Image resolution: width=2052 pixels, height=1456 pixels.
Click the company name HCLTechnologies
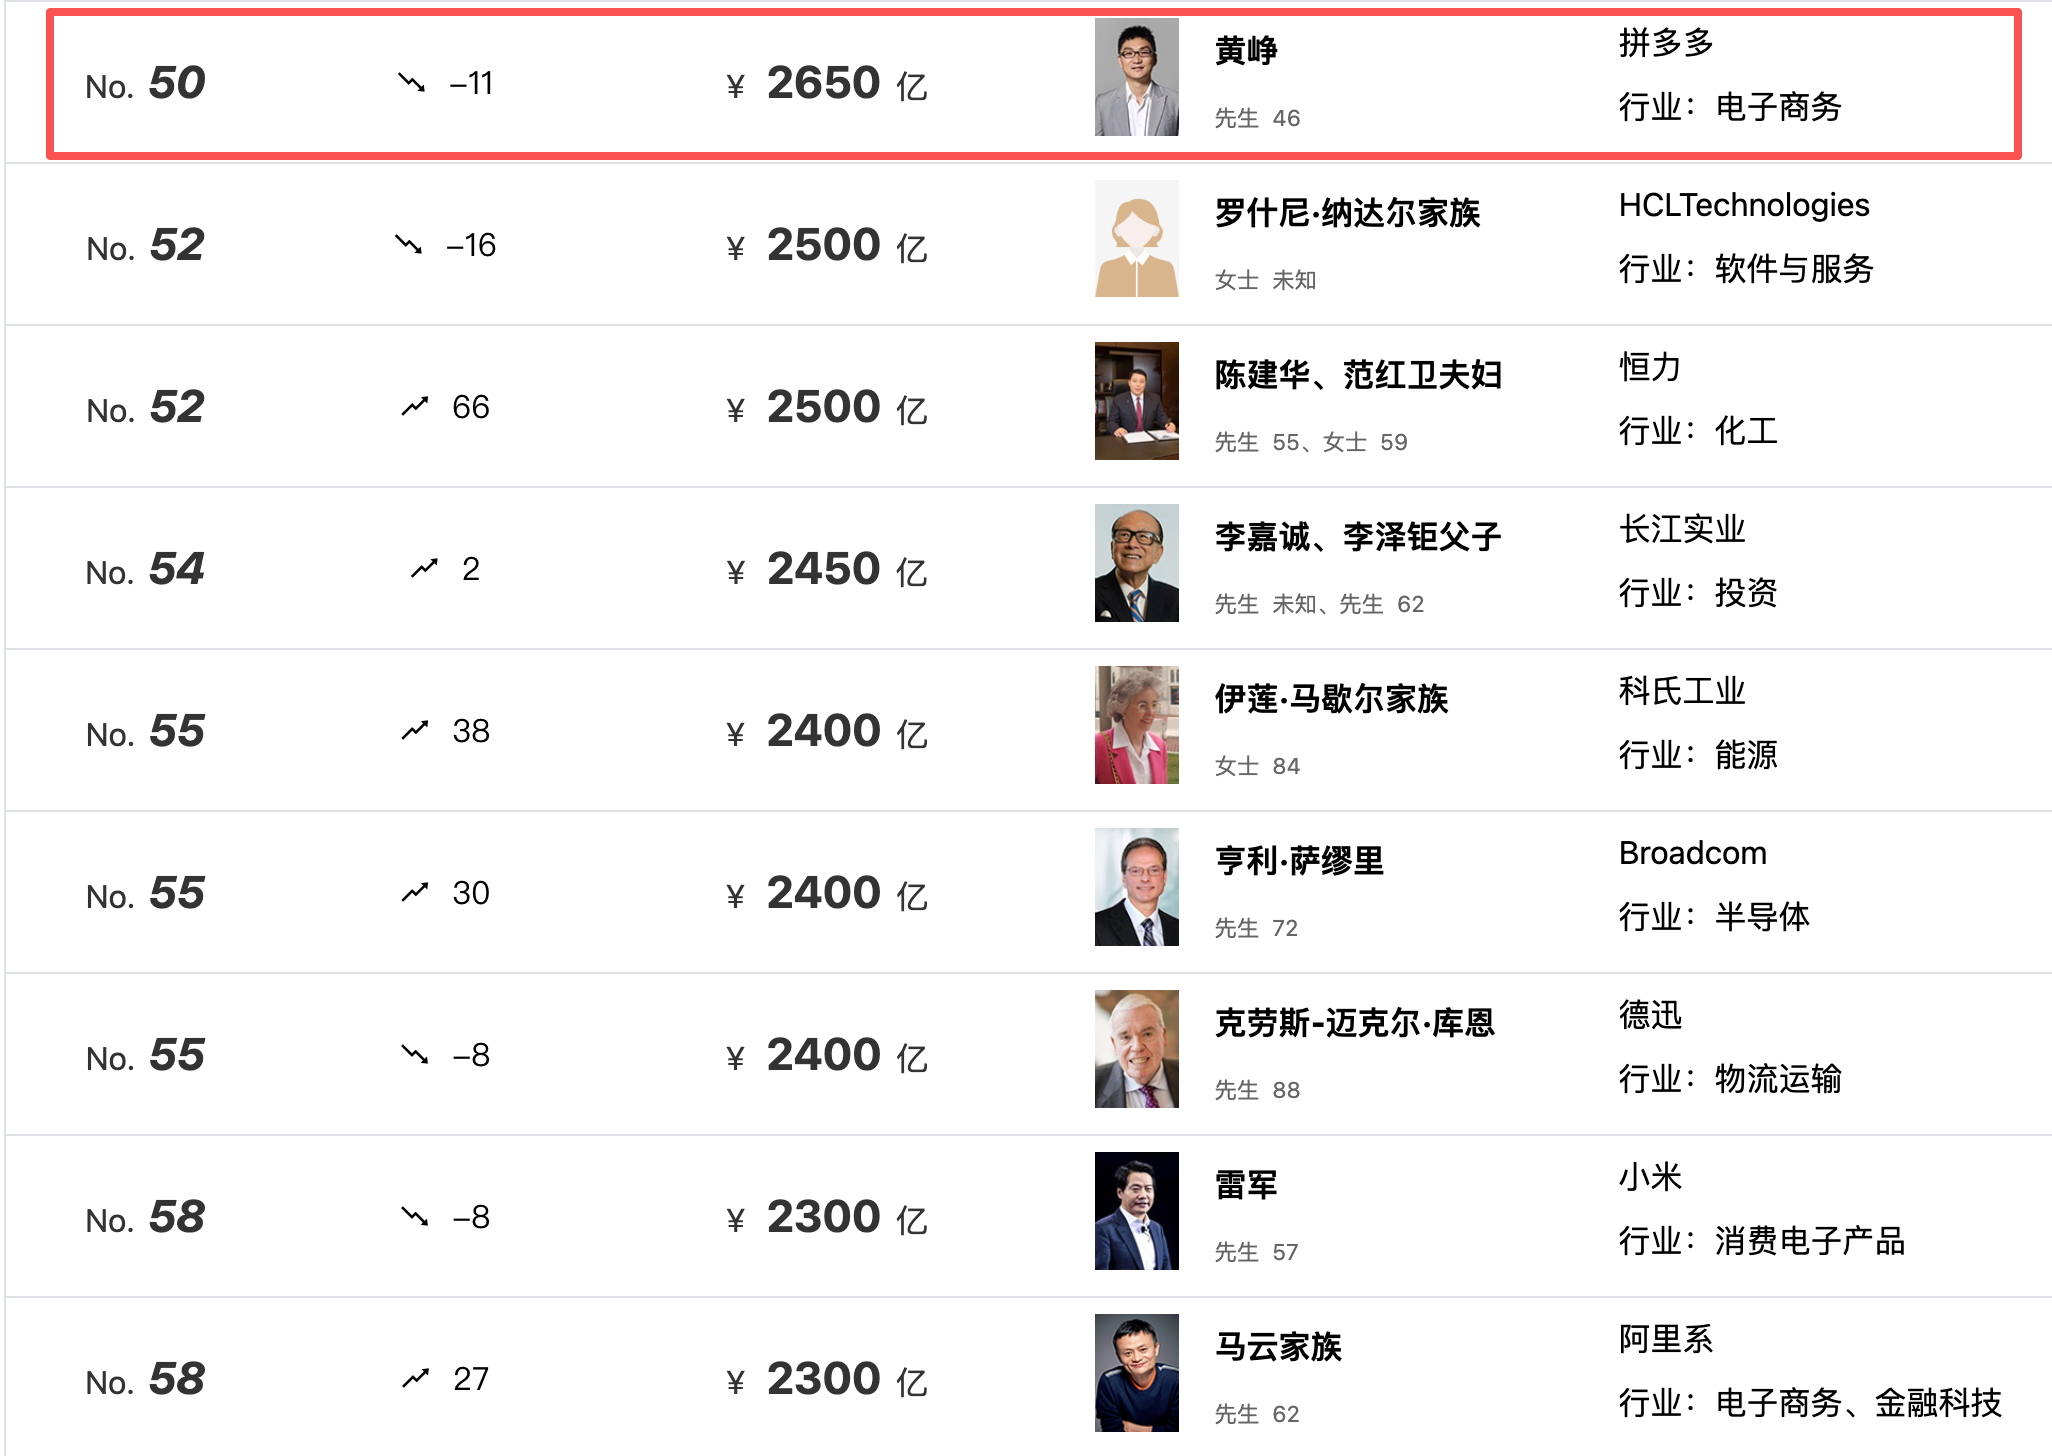pyautogui.click(x=1743, y=205)
